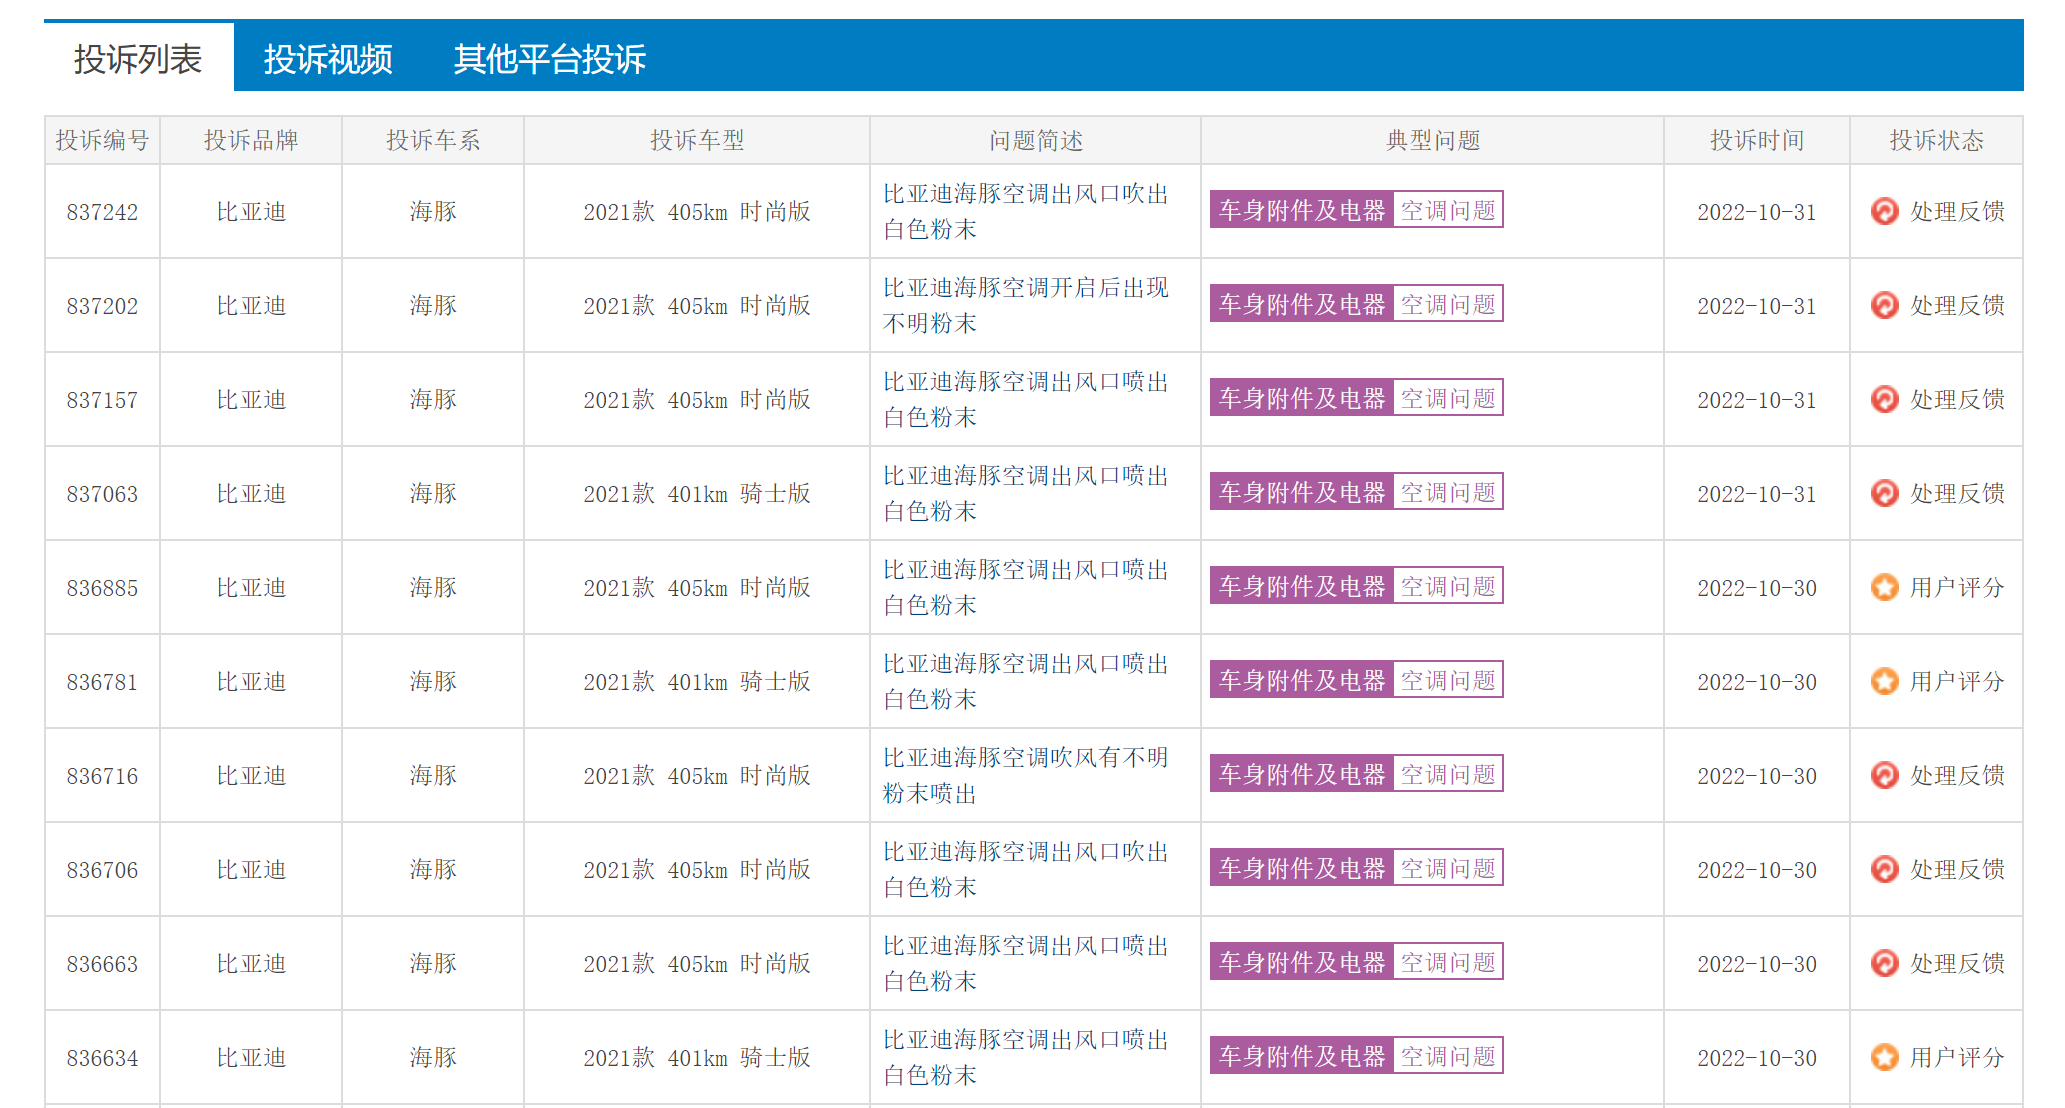Click the red status icon in row 837157

click(x=1884, y=399)
